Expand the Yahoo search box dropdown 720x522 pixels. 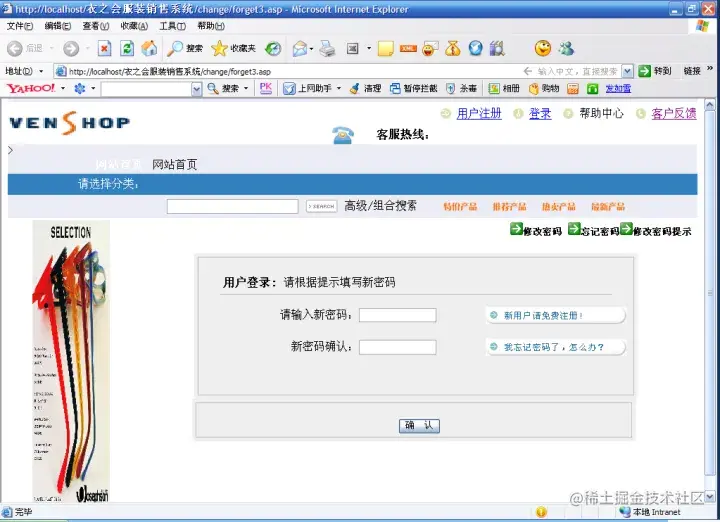coord(196,89)
